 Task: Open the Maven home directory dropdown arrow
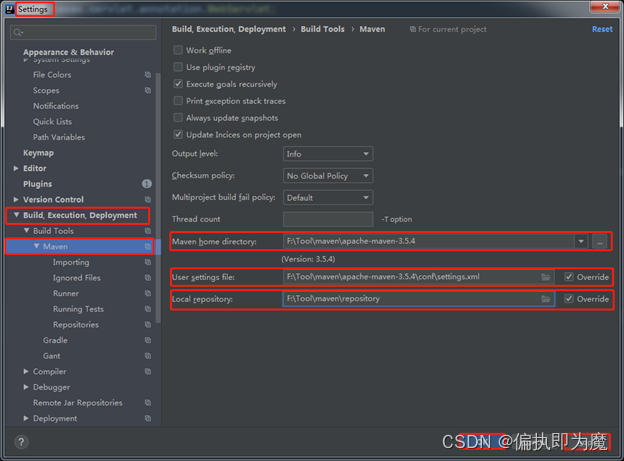581,241
